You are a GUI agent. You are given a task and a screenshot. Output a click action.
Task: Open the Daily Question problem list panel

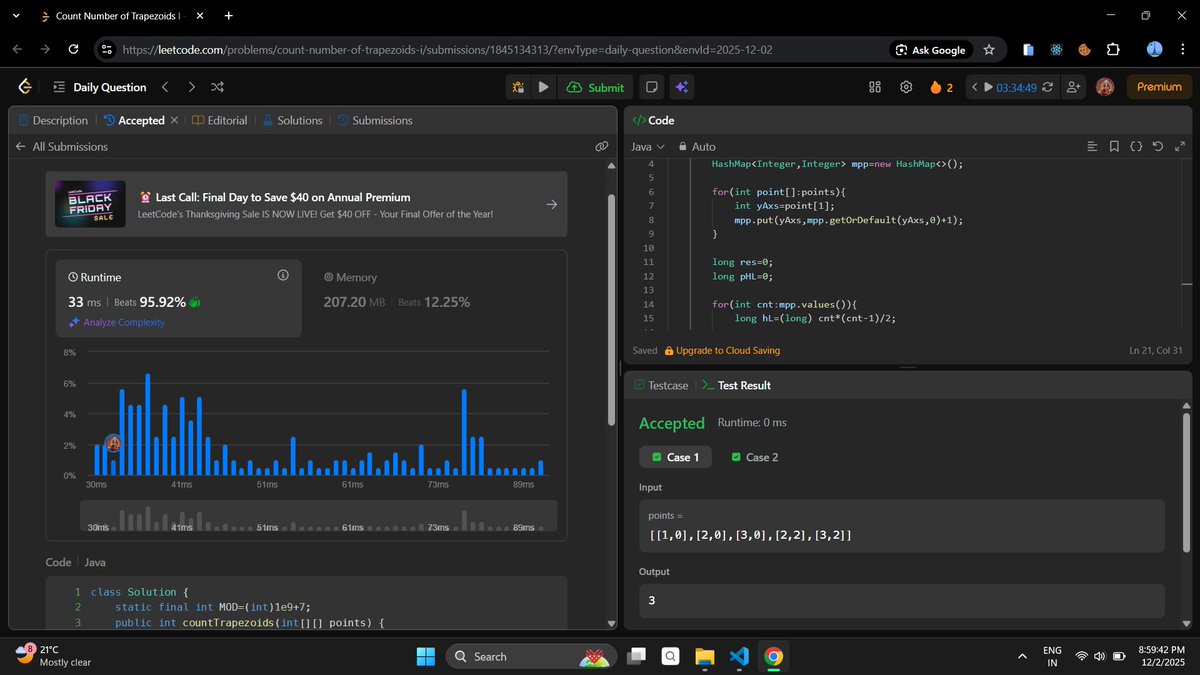[100, 87]
